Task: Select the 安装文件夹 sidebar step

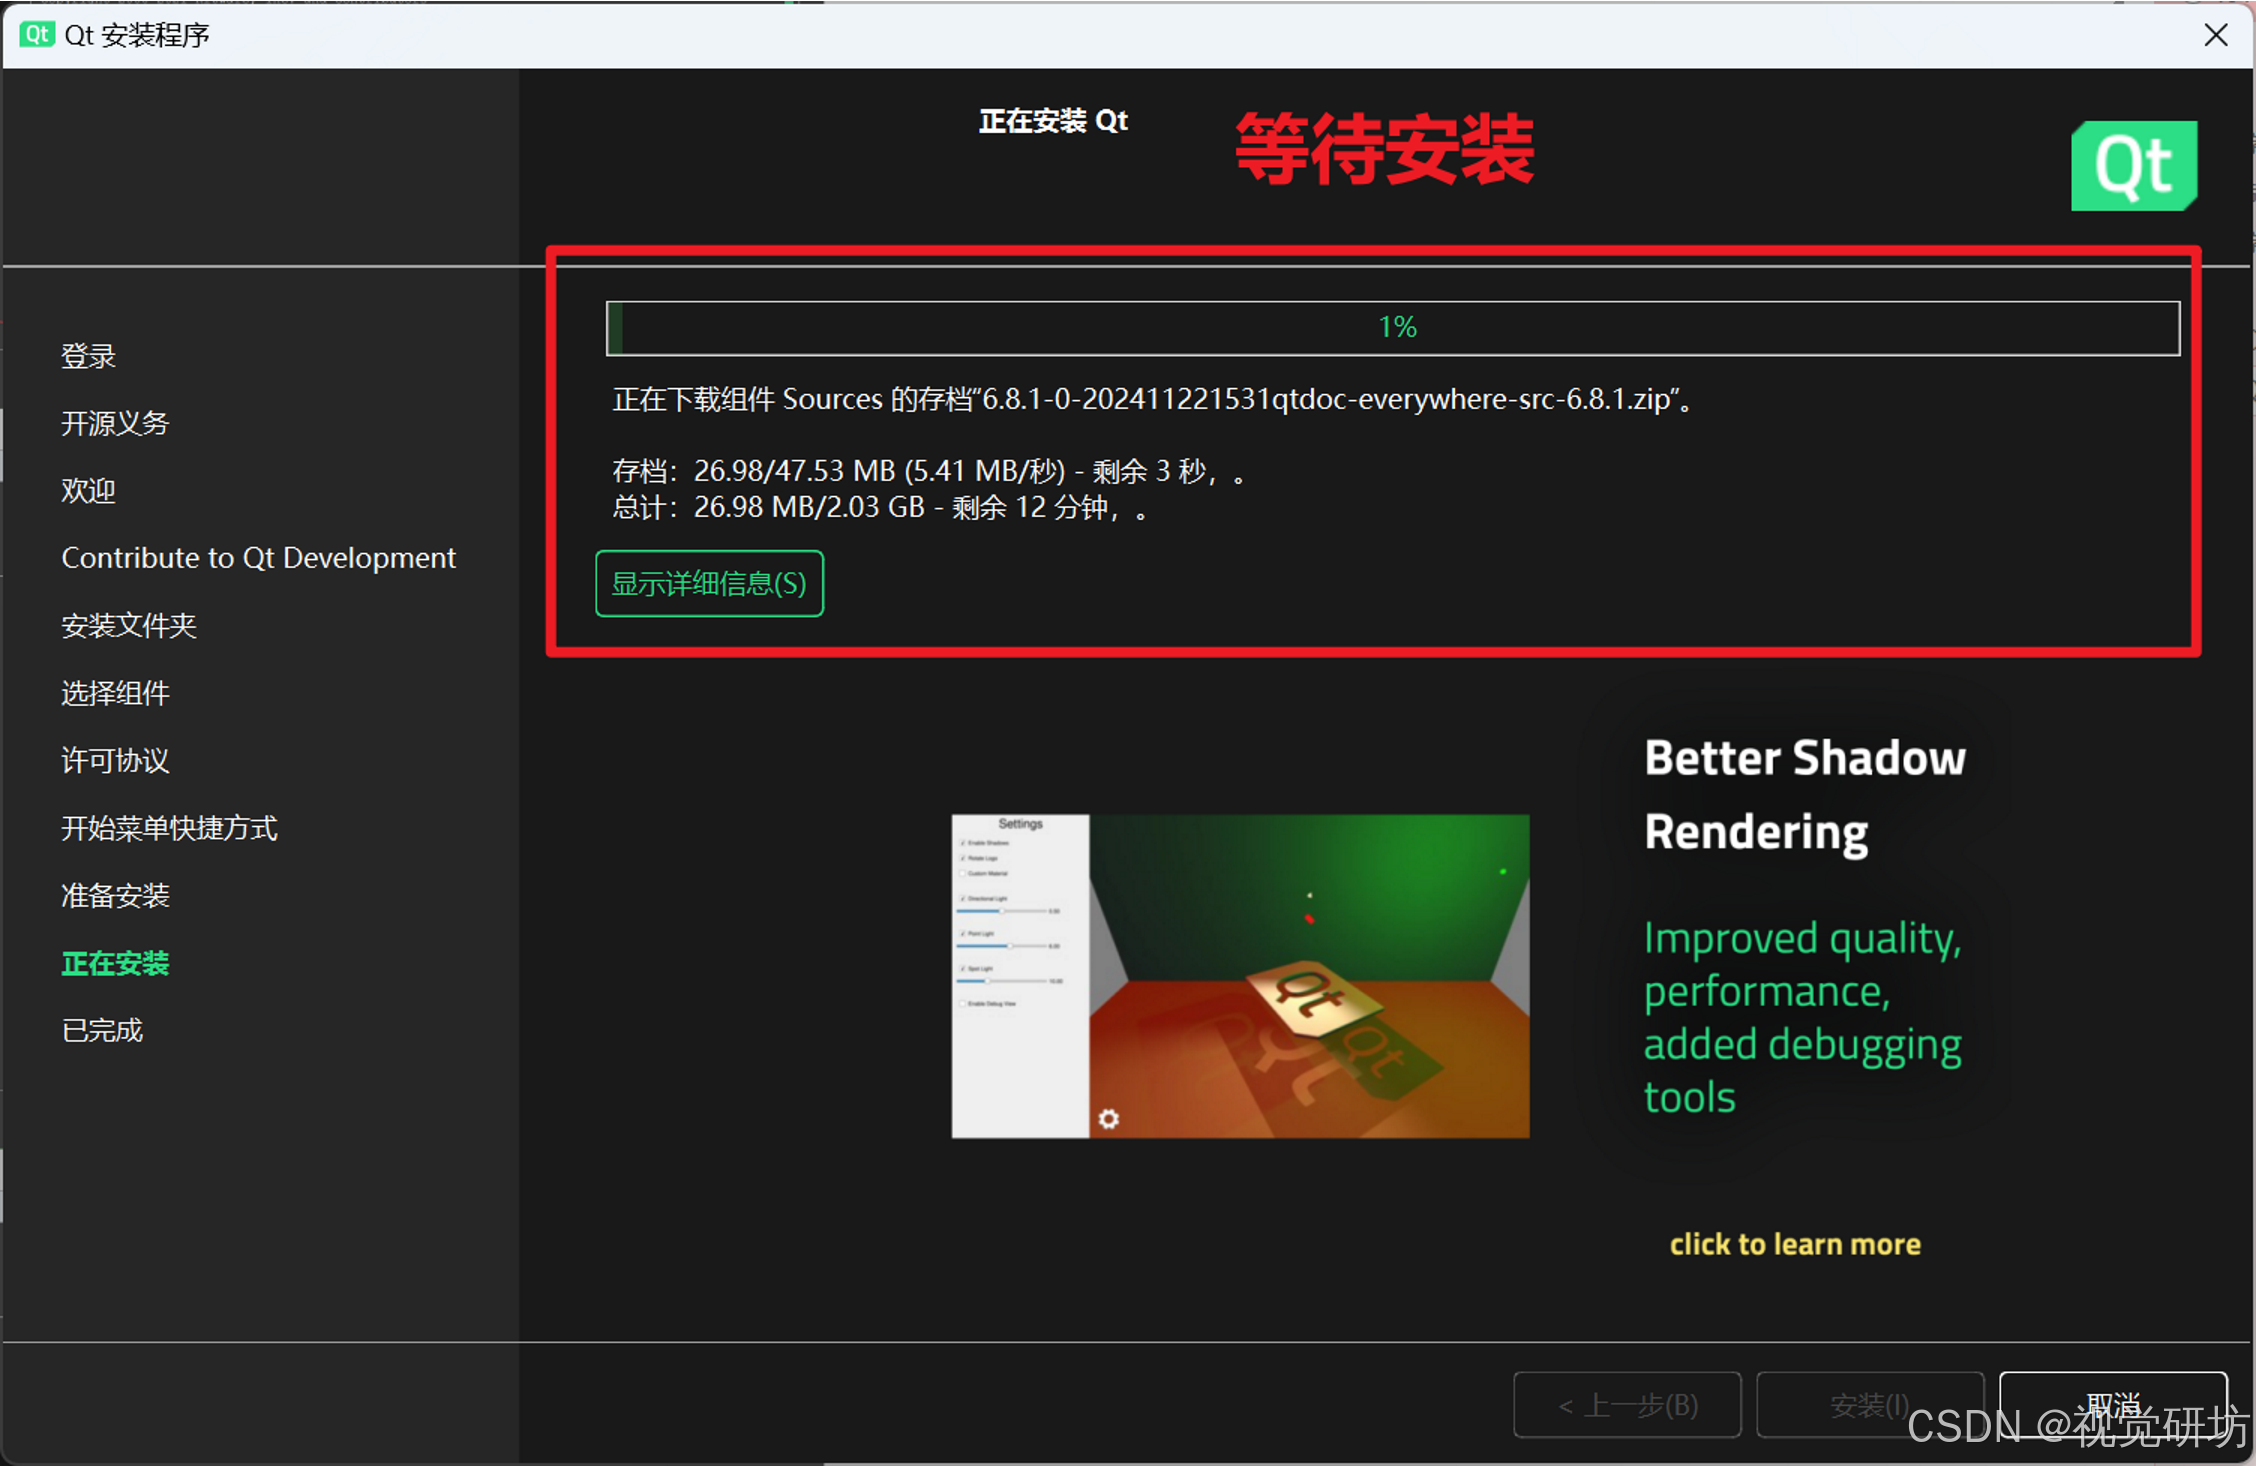Action: tap(128, 626)
